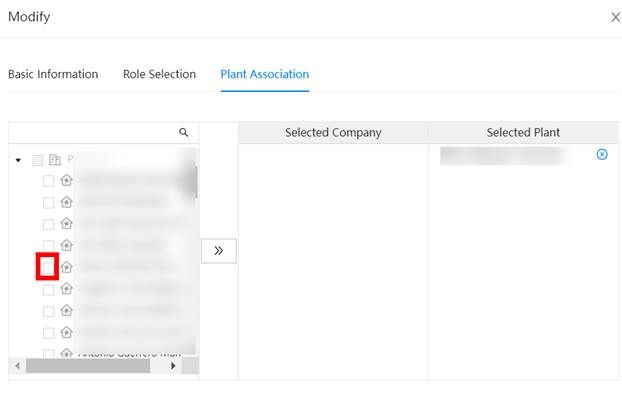Close the Modify dialog

pyautogui.click(x=615, y=17)
